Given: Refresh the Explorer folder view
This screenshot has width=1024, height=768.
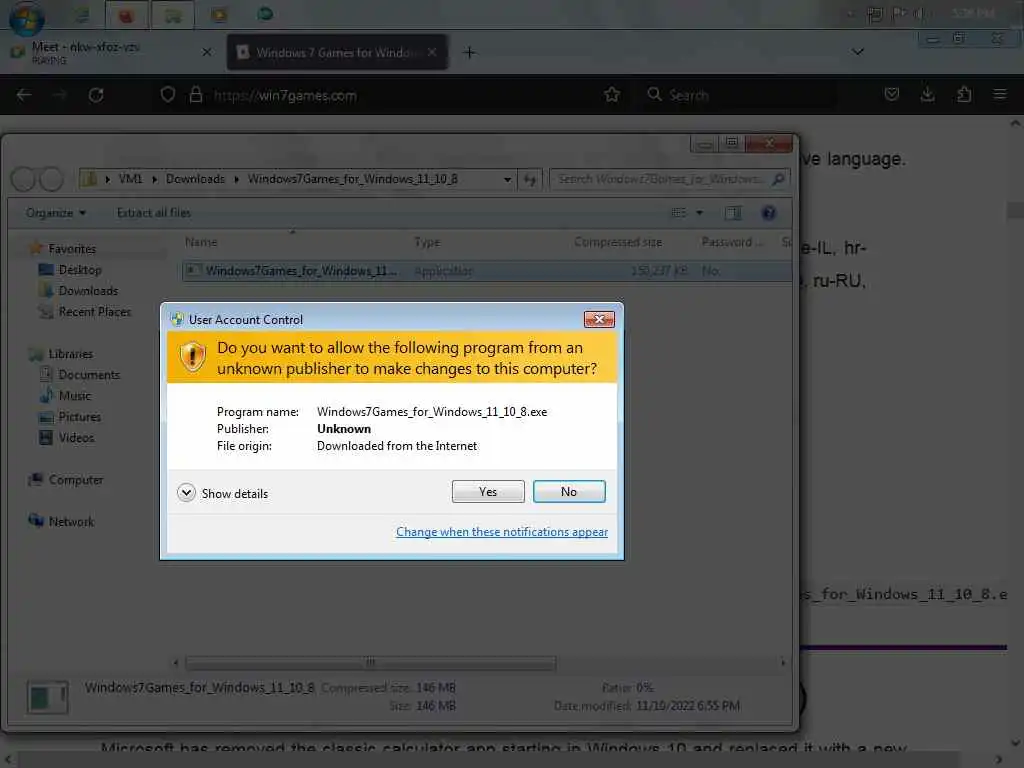Looking at the screenshot, I should (x=530, y=179).
